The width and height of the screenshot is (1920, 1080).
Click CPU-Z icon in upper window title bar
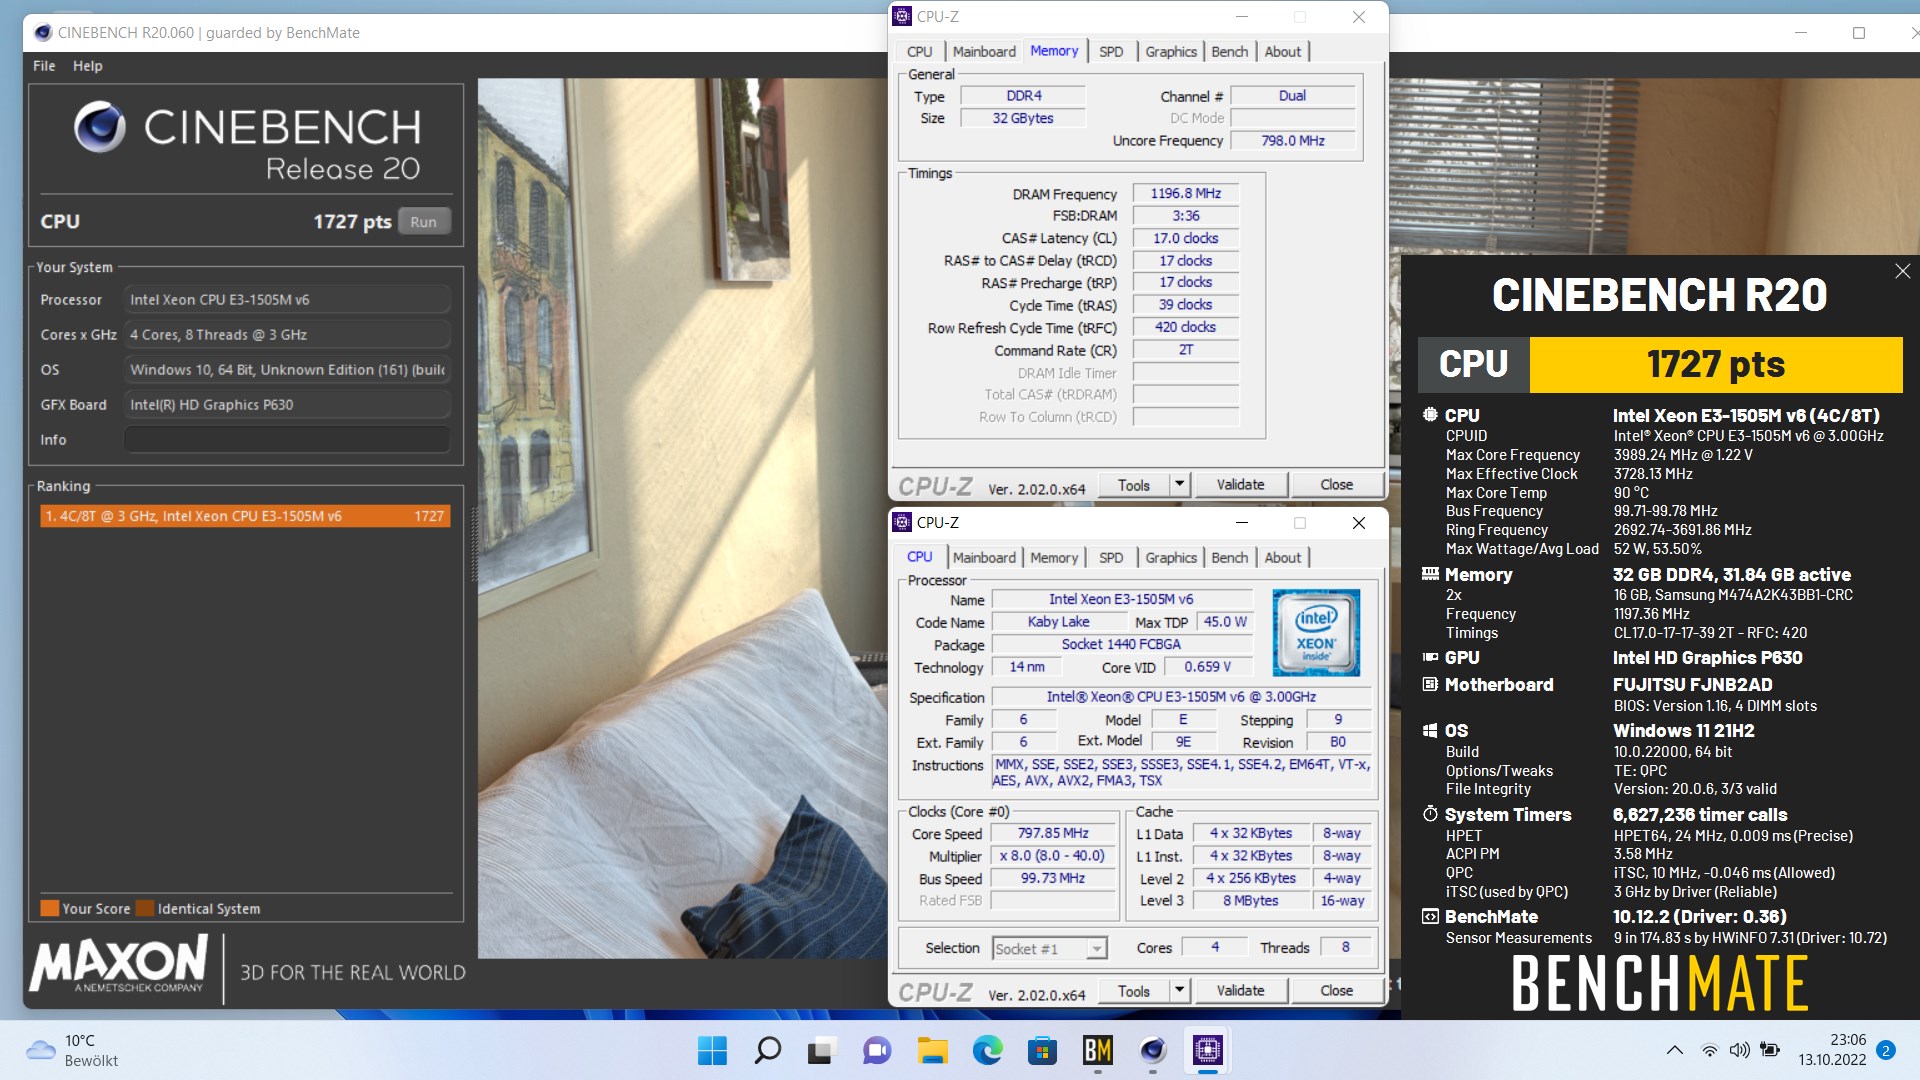pos(902,16)
